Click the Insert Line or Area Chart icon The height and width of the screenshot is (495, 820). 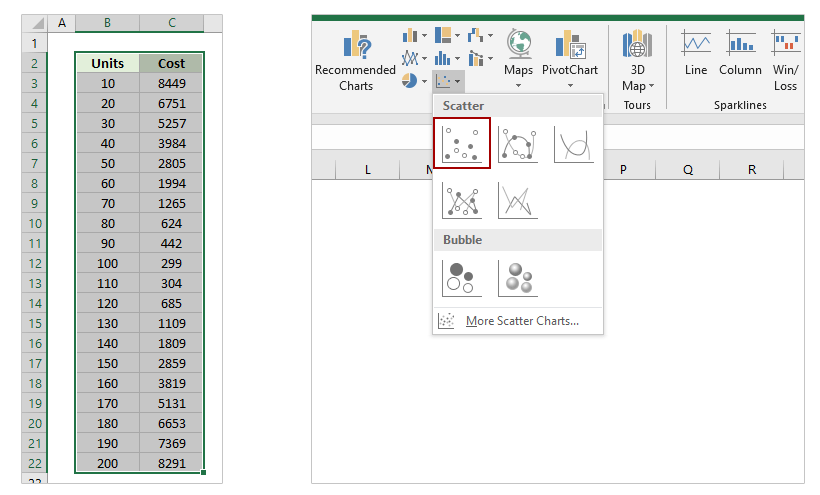[410, 58]
